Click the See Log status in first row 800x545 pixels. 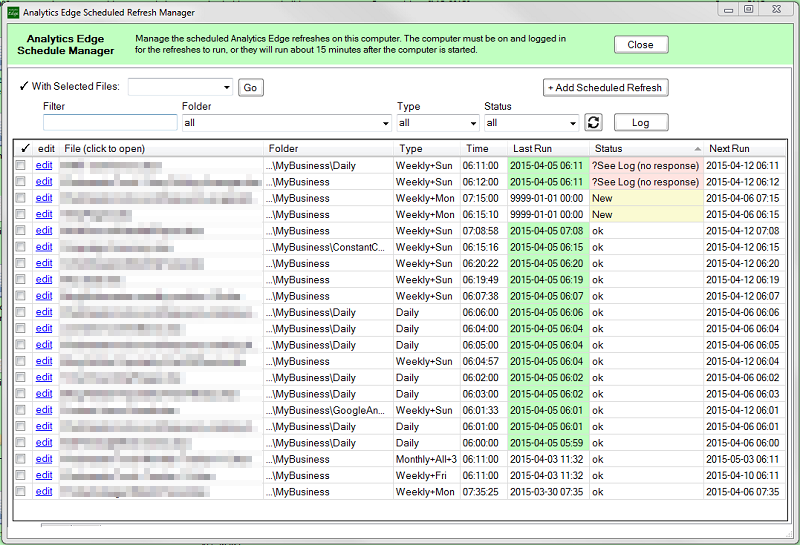tap(645, 165)
